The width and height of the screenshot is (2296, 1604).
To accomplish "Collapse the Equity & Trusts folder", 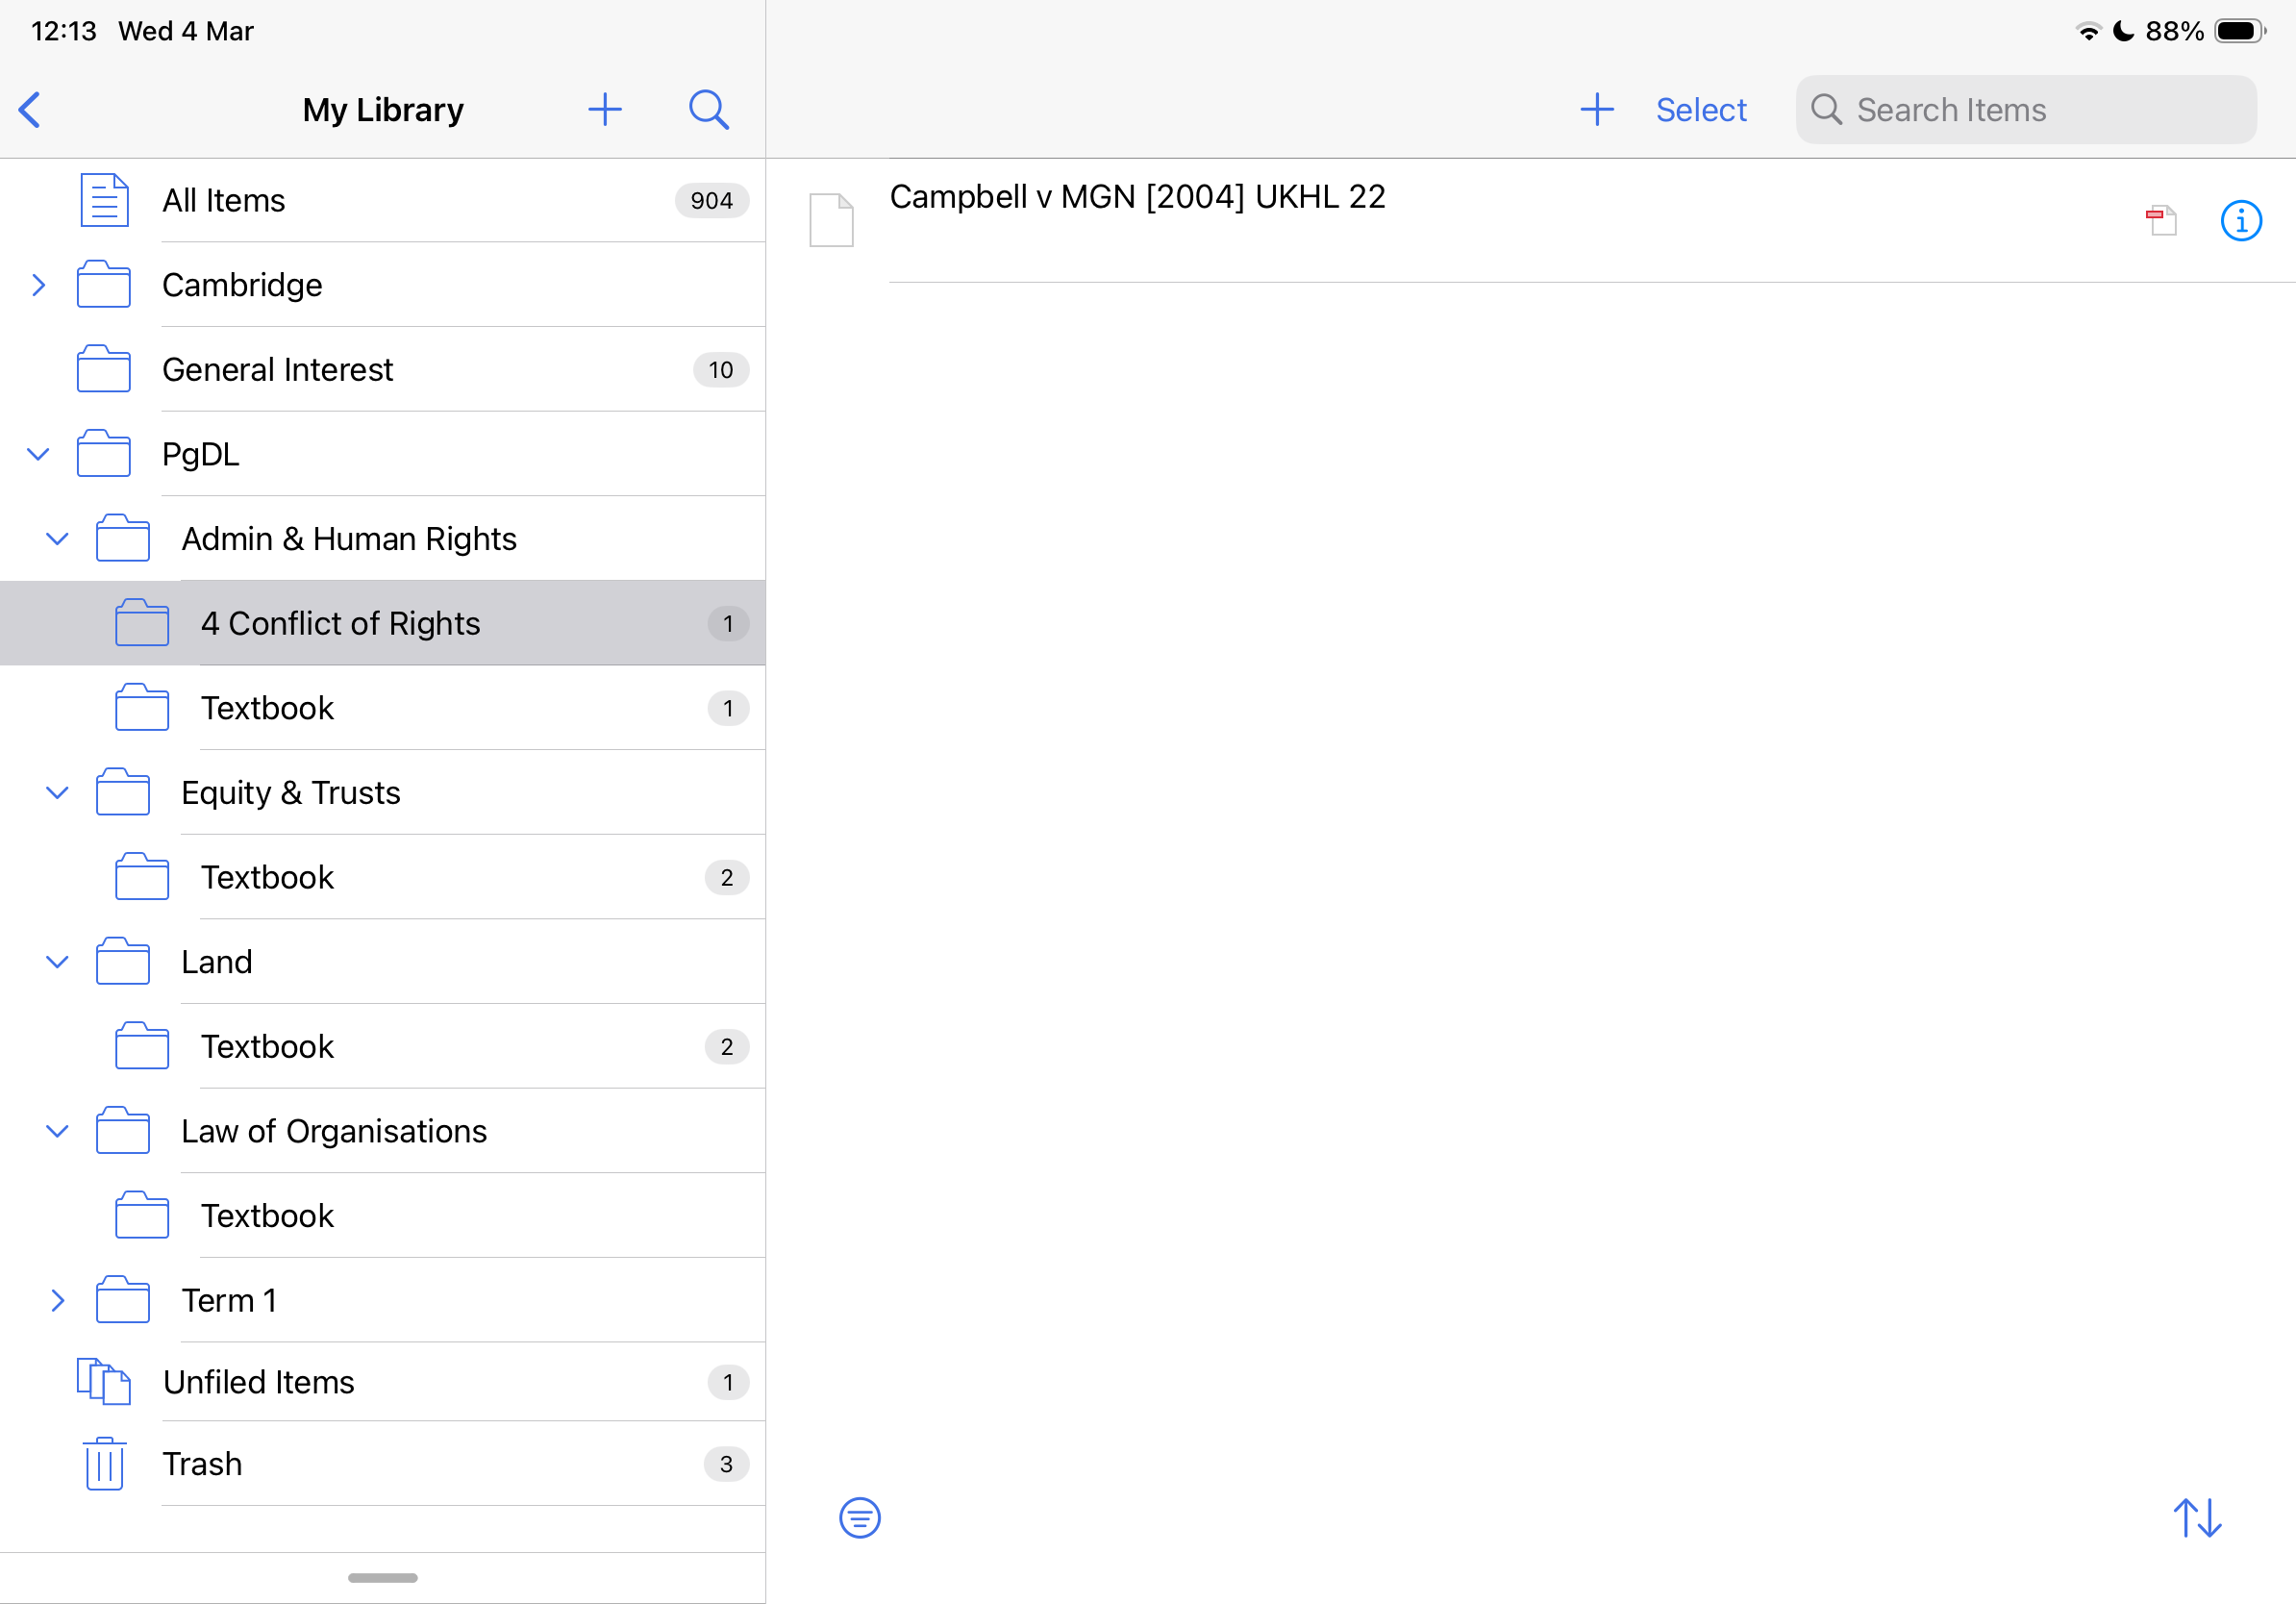I will [x=57, y=793].
